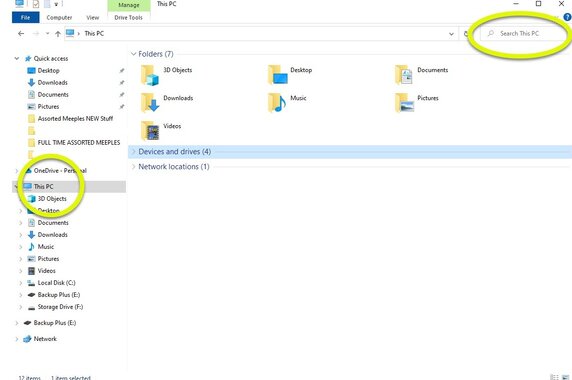This screenshot has height=380, width=572.
Task: Click the New folder quick access toolbar icon
Action: [47, 4]
